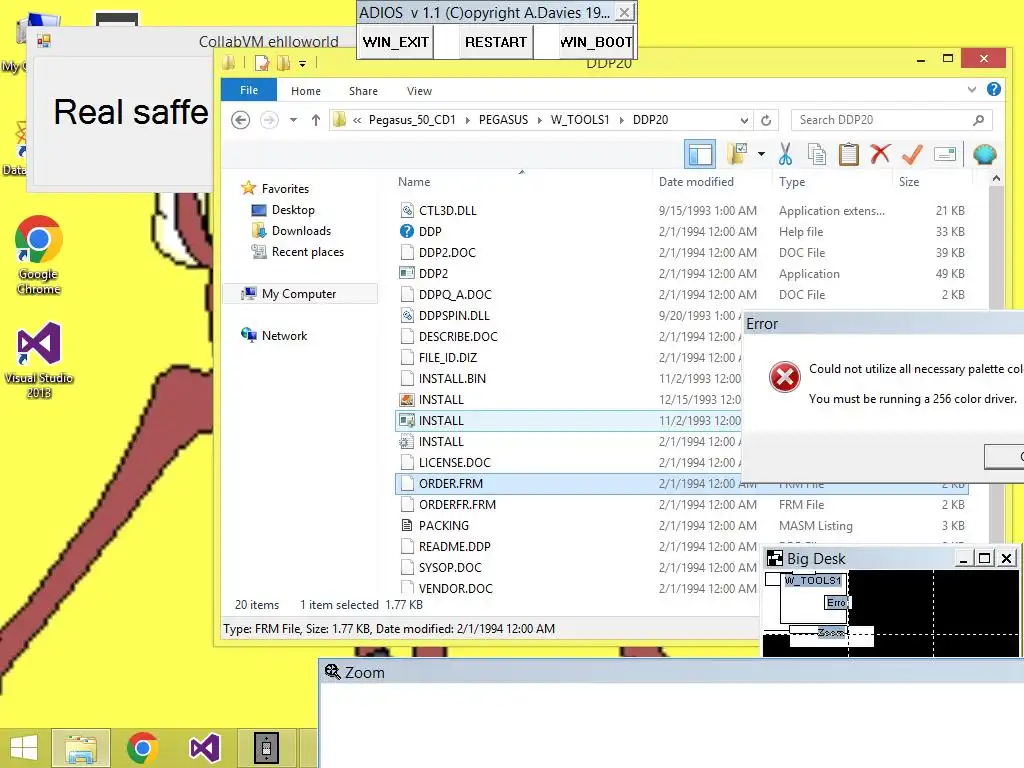Open the Quick Access Toolbar customize dropdown
Screen dimensions: 1024x768
tap(302, 63)
